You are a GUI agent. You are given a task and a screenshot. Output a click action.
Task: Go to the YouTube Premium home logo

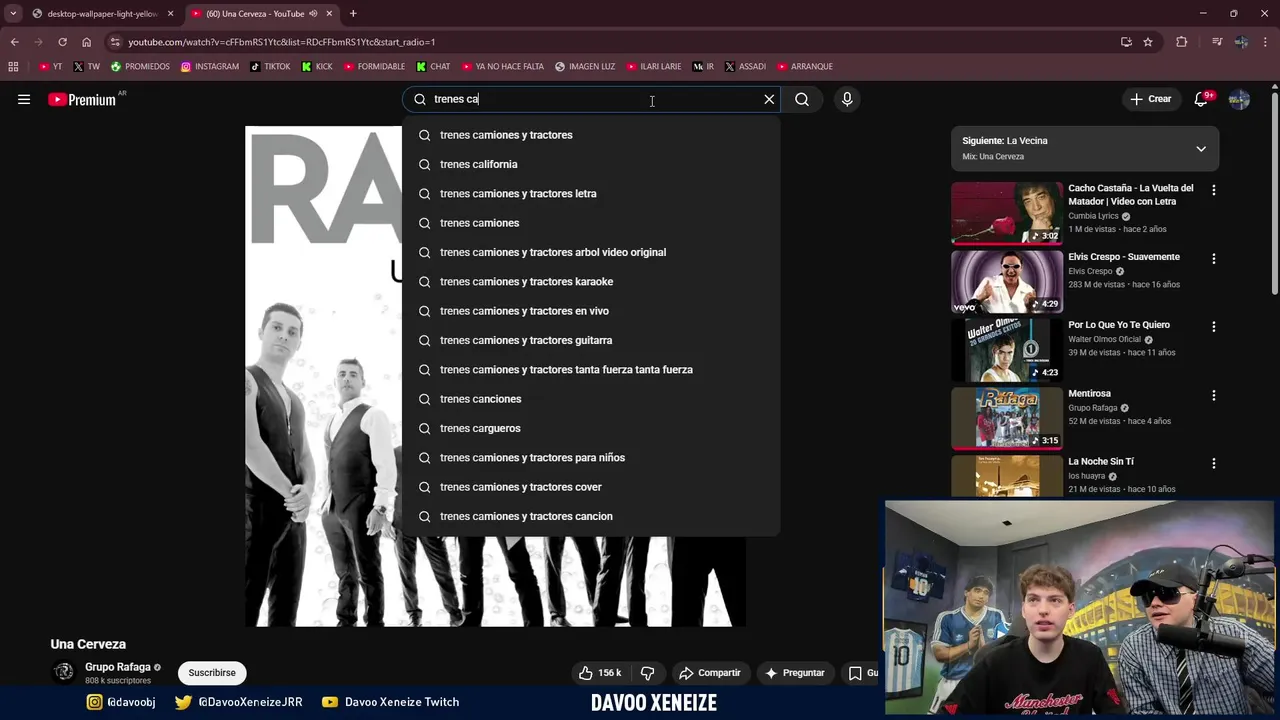82,99
